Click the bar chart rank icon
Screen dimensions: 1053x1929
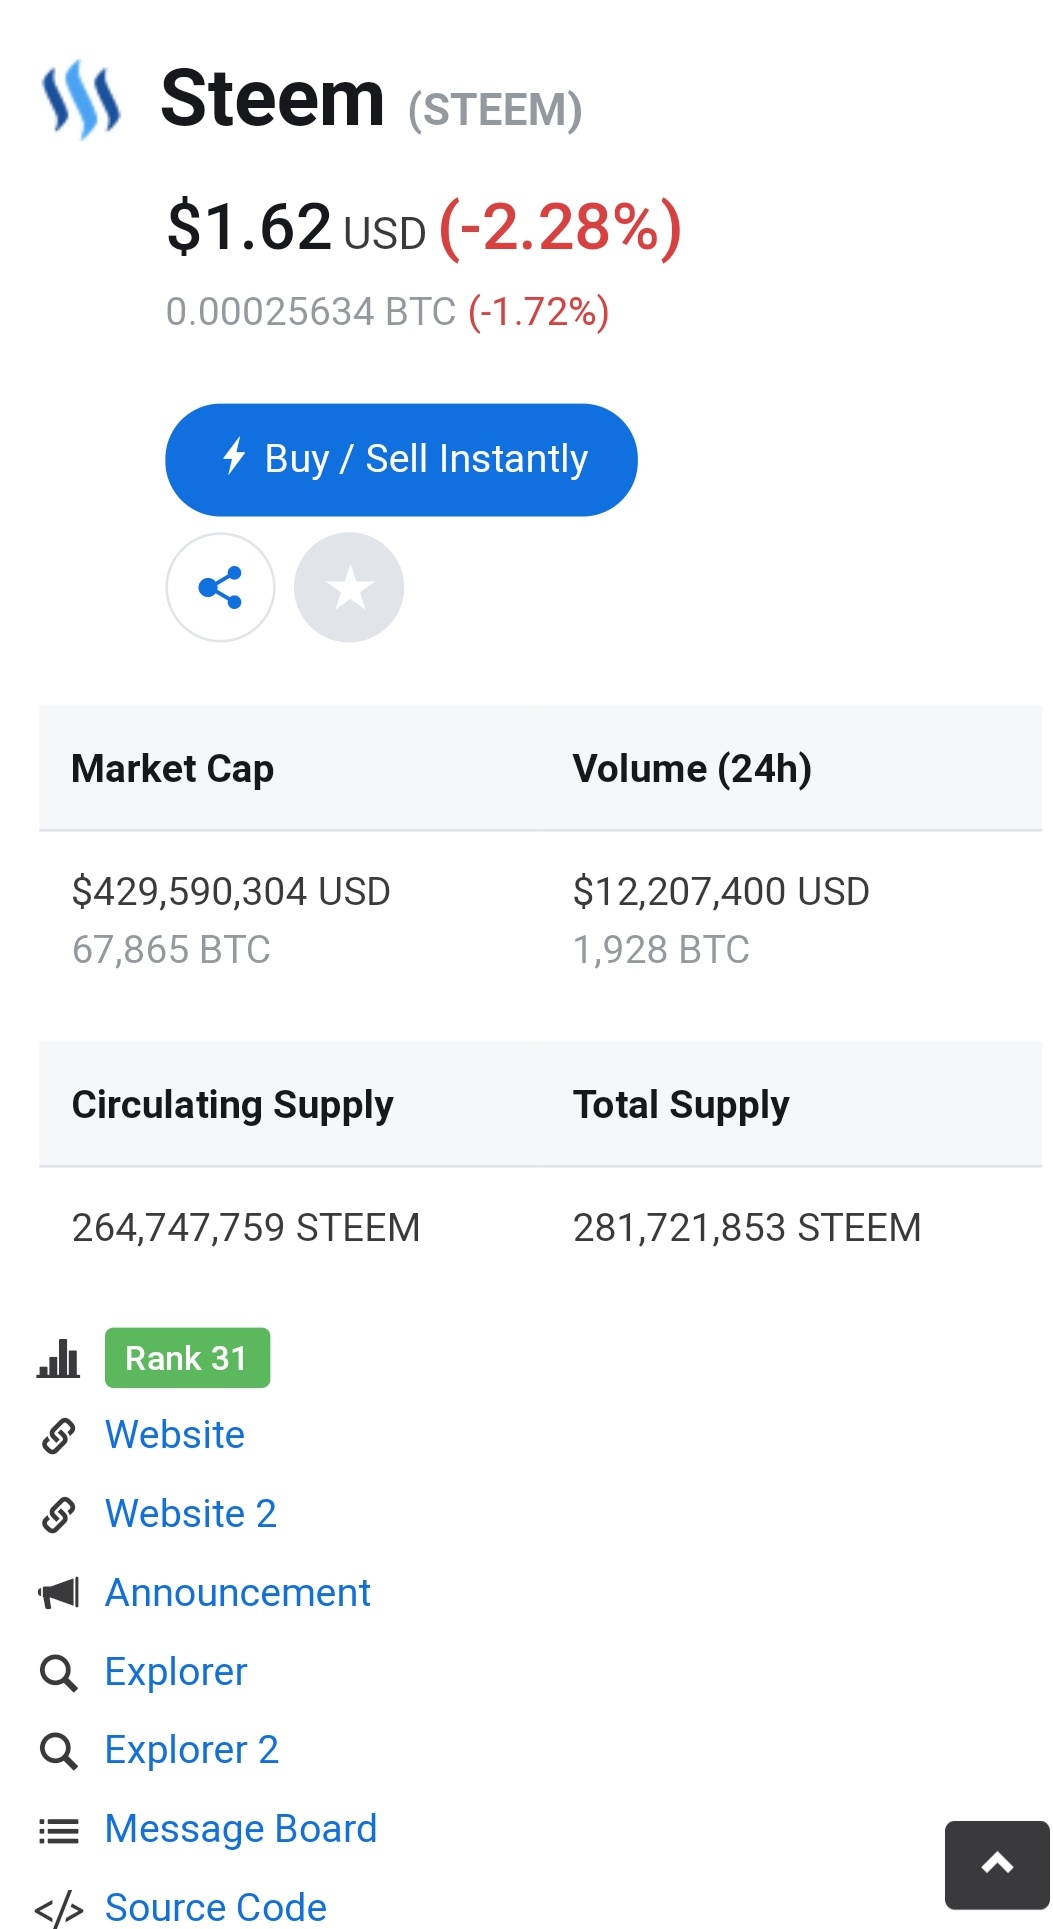(x=58, y=1358)
